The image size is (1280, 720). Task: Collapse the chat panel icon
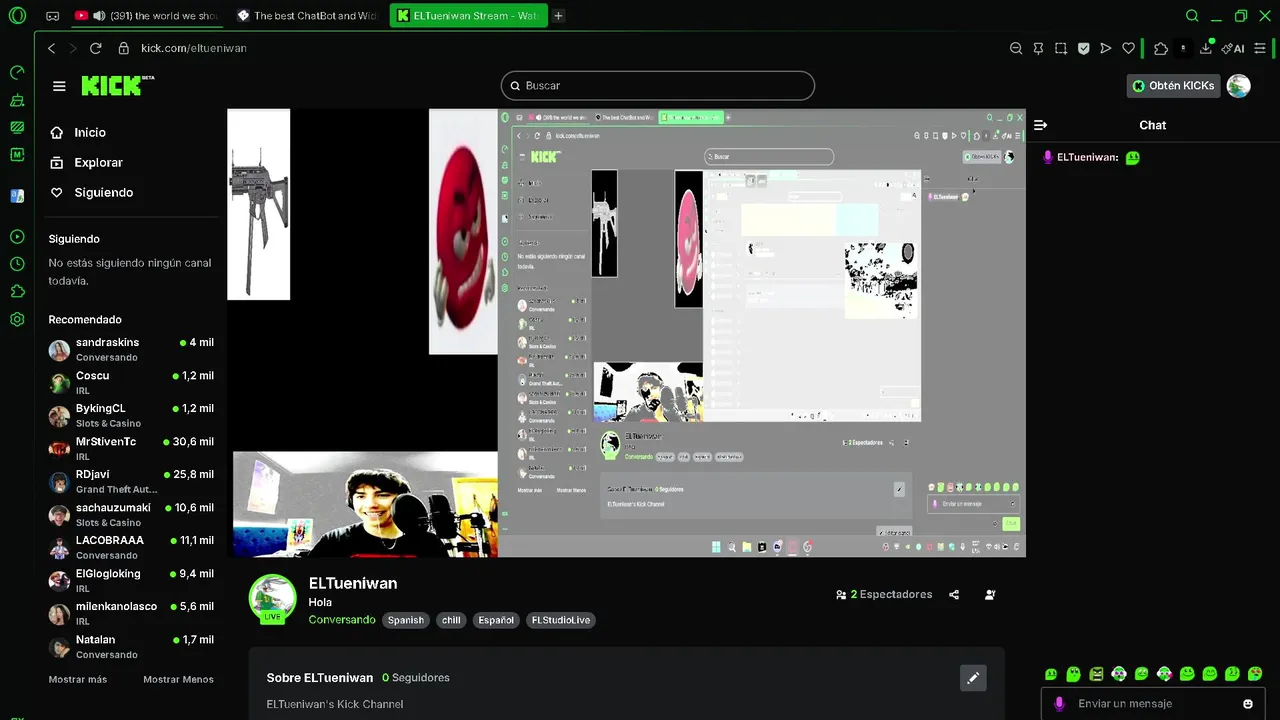tap(1041, 125)
